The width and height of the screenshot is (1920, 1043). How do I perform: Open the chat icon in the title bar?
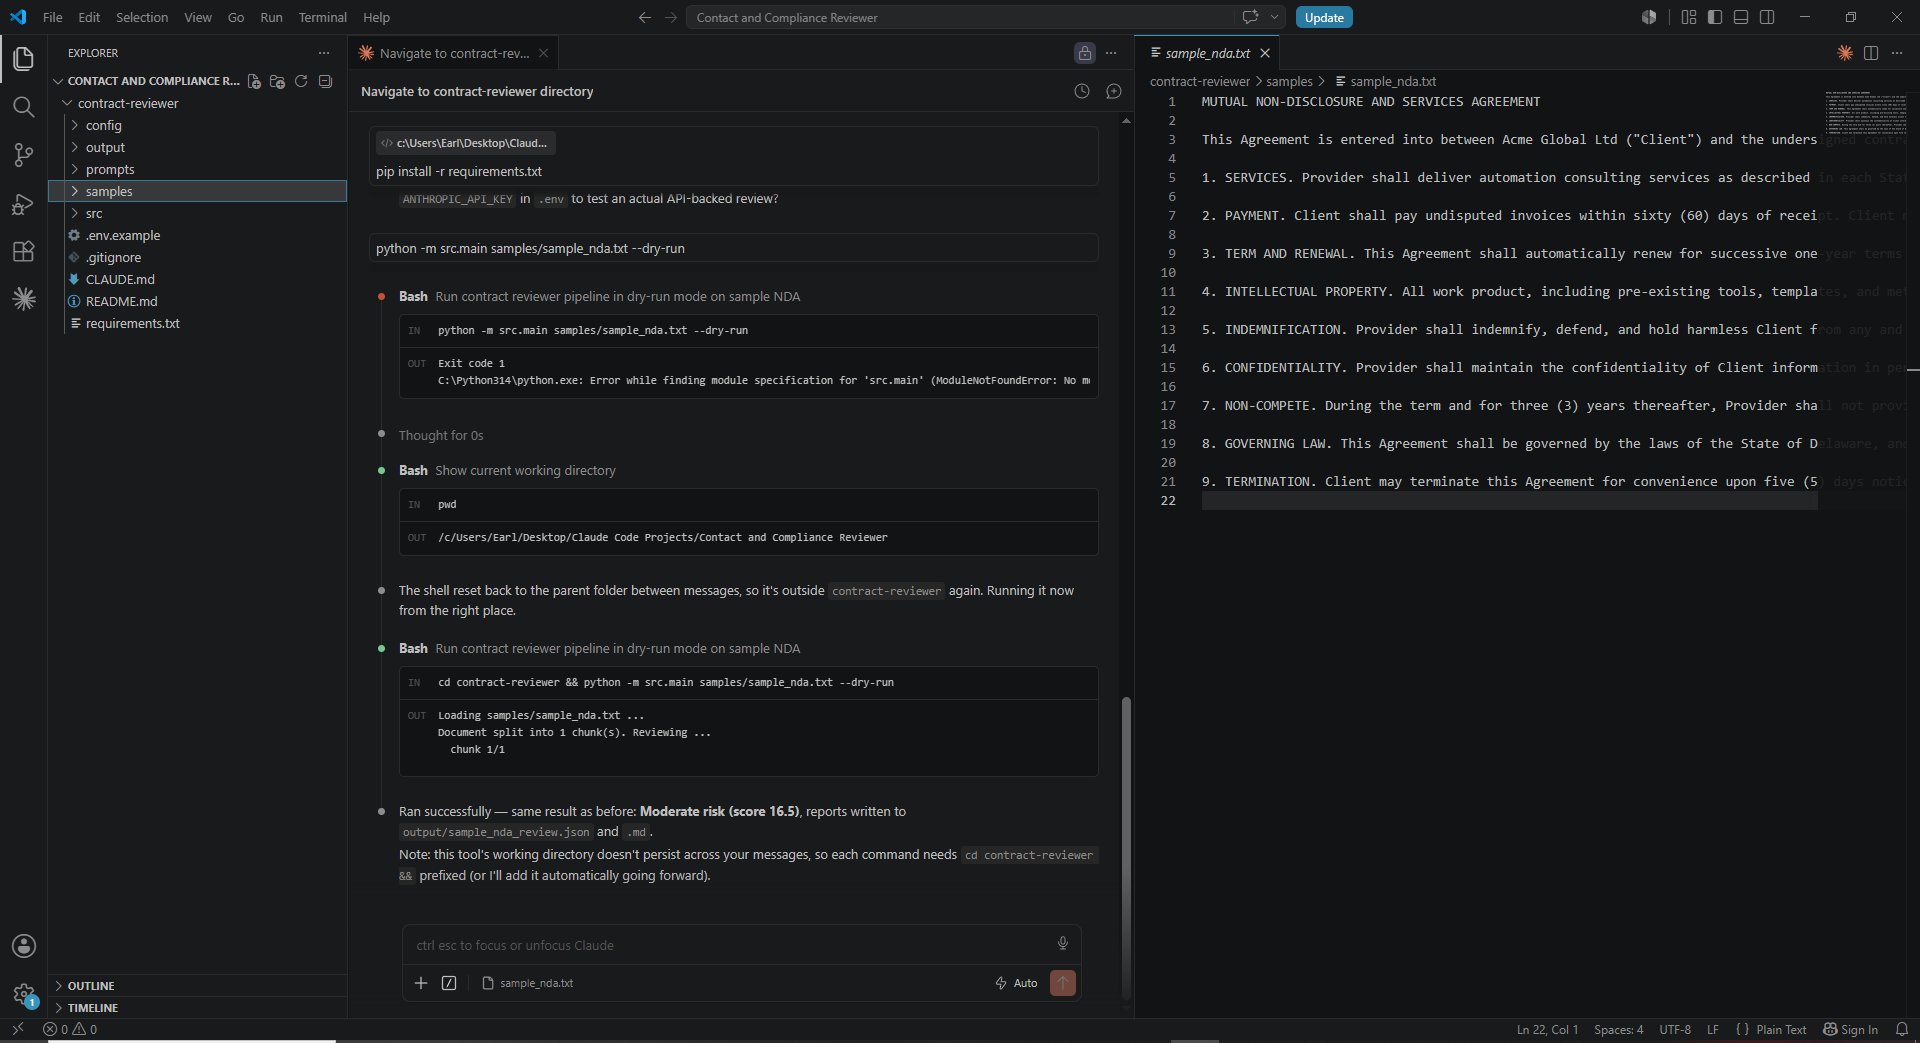pos(1250,17)
